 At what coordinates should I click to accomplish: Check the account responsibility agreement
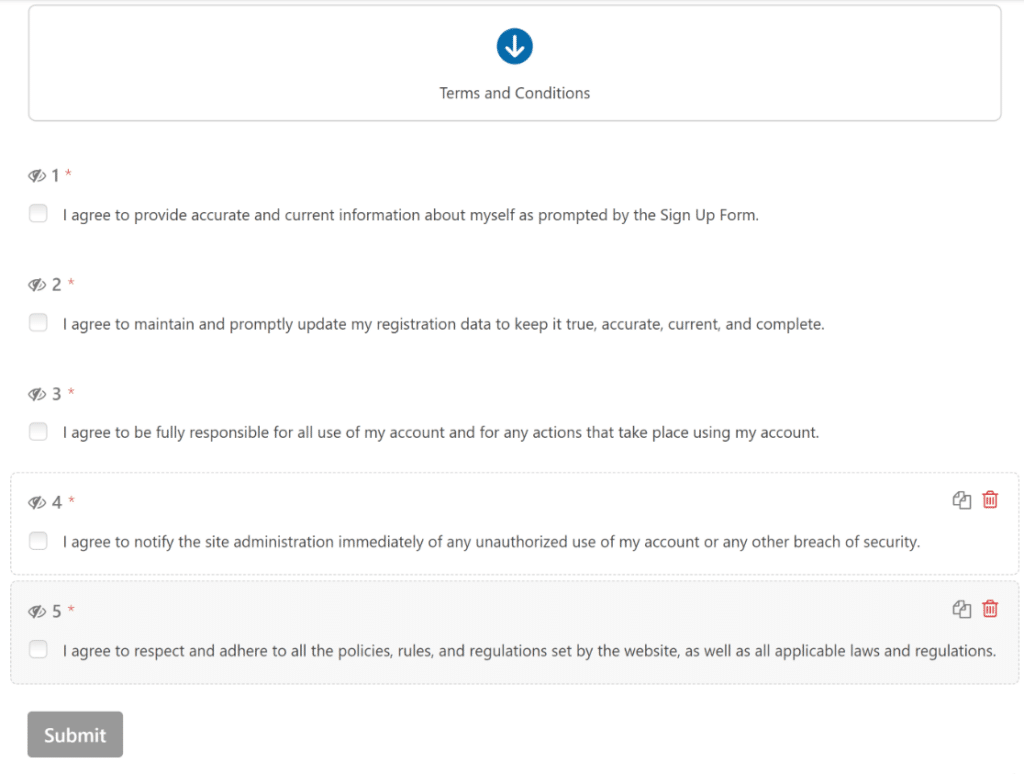point(38,431)
